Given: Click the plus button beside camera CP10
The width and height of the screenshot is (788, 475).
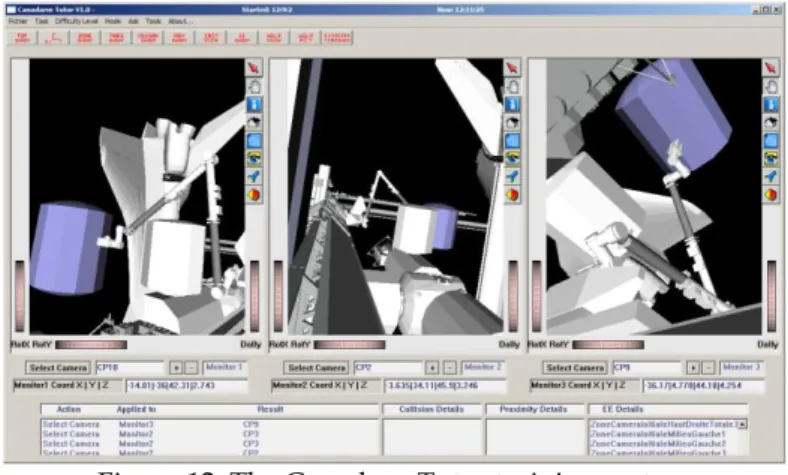Looking at the screenshot, I should (x=175, y=368).
